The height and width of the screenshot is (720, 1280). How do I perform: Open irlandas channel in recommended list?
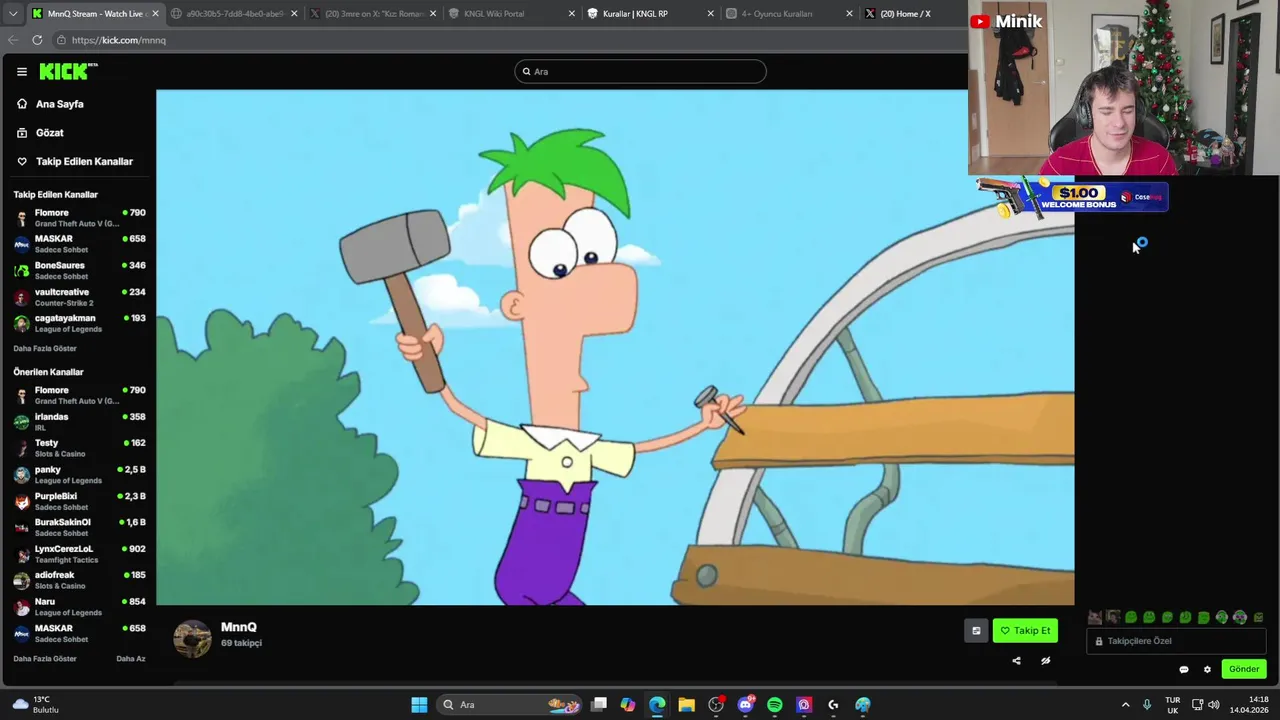coord(80,422)
